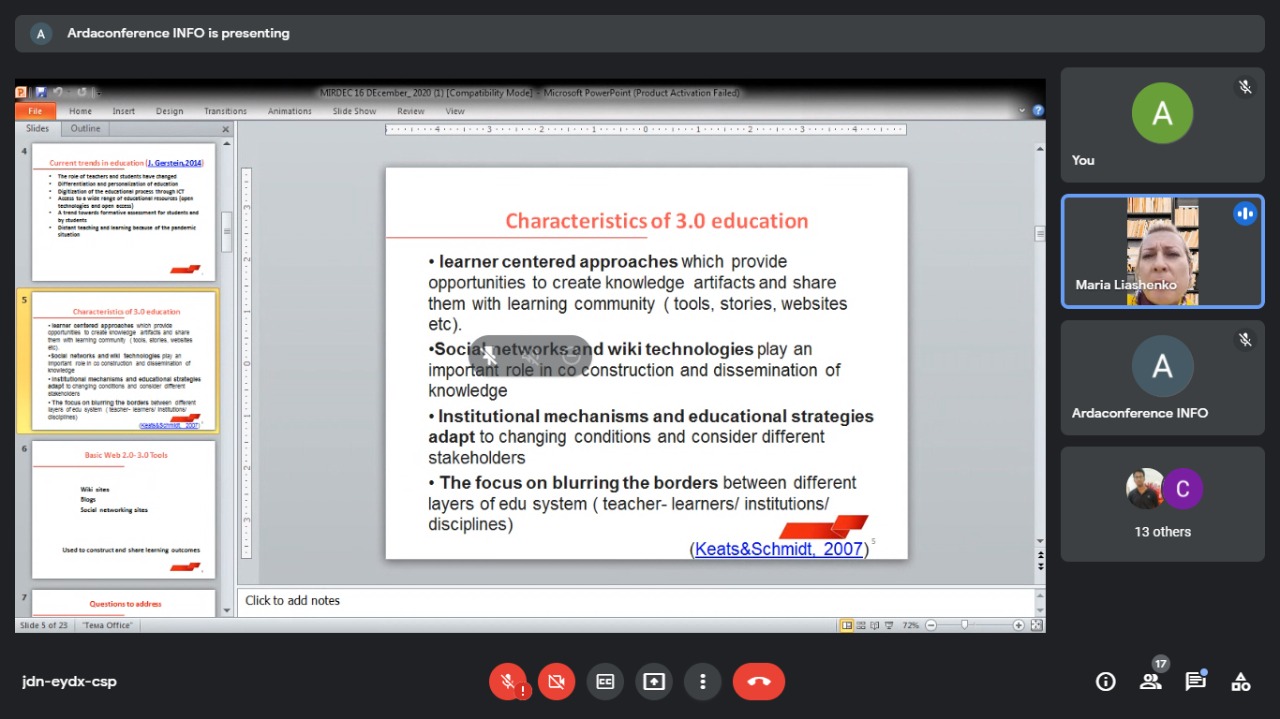Collapse the ribbon with the caret icon
This screenshot has height=719, width=1280.
coord(1022,111)
